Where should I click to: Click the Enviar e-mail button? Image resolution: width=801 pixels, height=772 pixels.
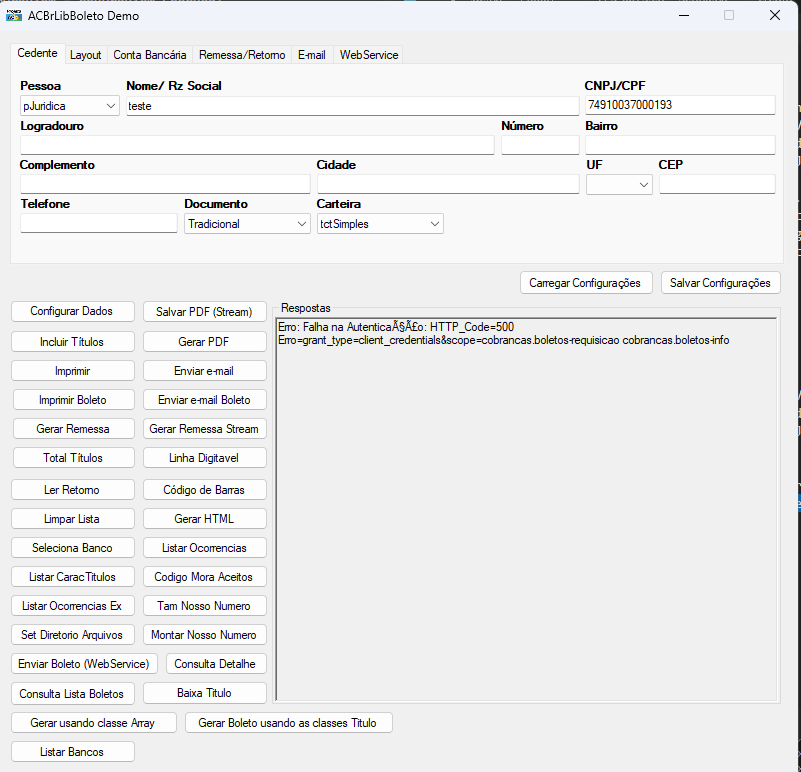[204, 371]
